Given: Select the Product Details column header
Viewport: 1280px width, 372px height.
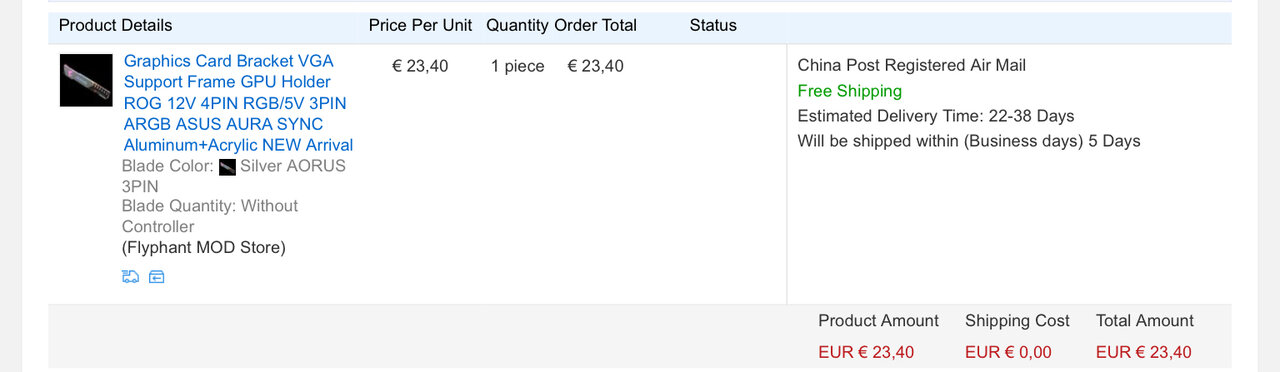Looking at the screenshot, I should [x=115, y=25].
